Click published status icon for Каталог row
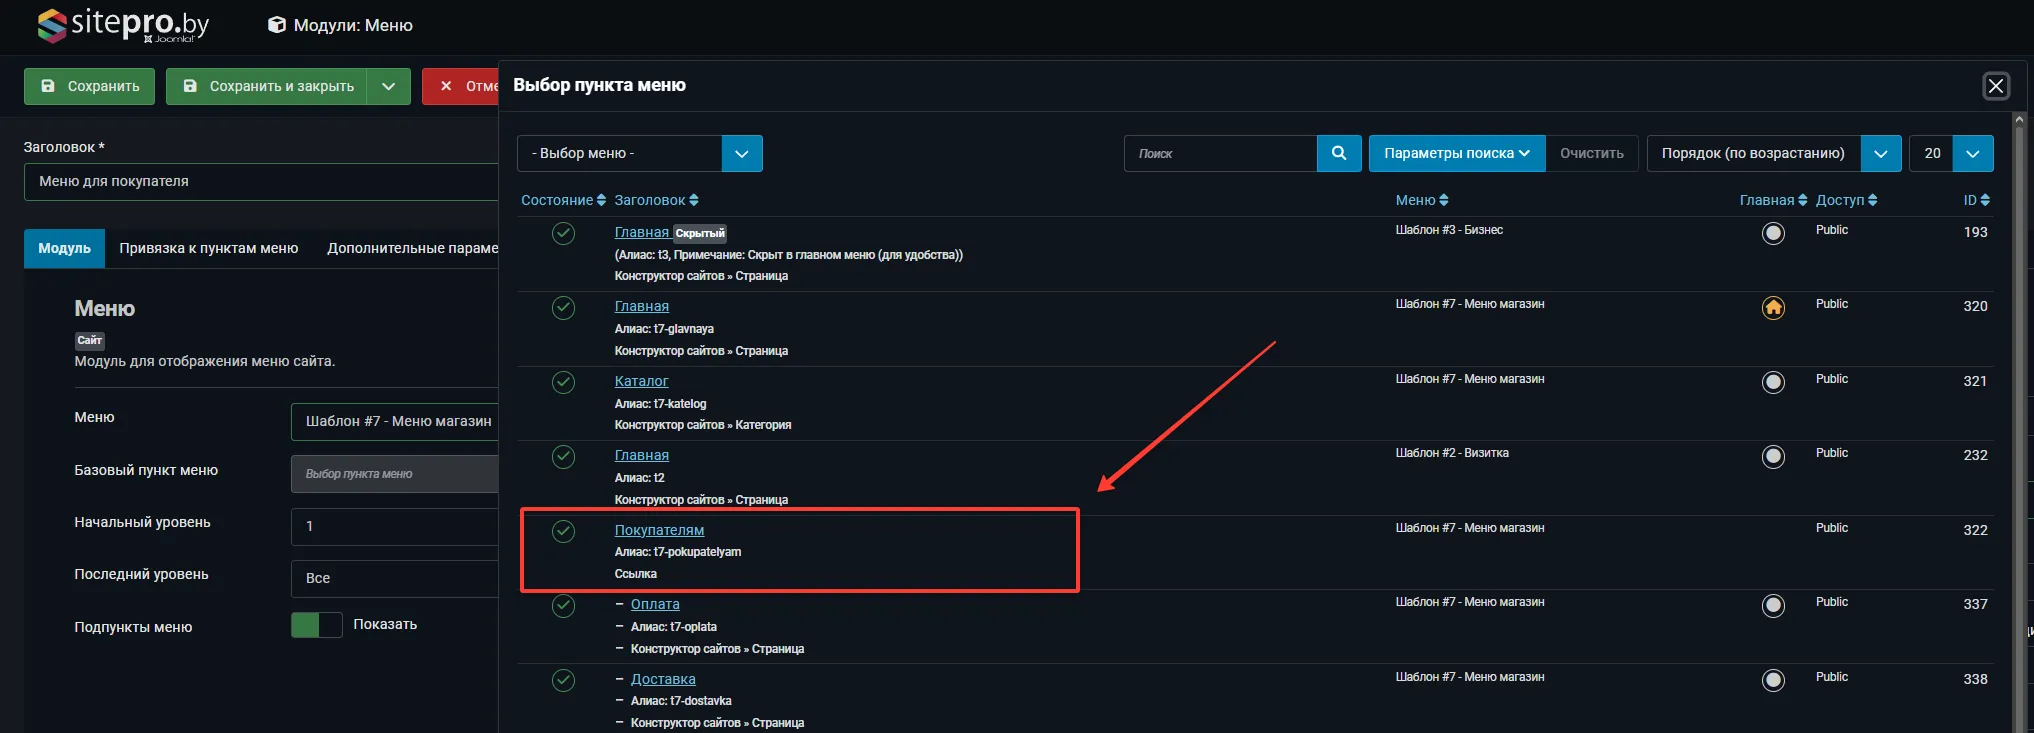The height and width of the screenshot is (733, 2034). click(x=563, y=382)
